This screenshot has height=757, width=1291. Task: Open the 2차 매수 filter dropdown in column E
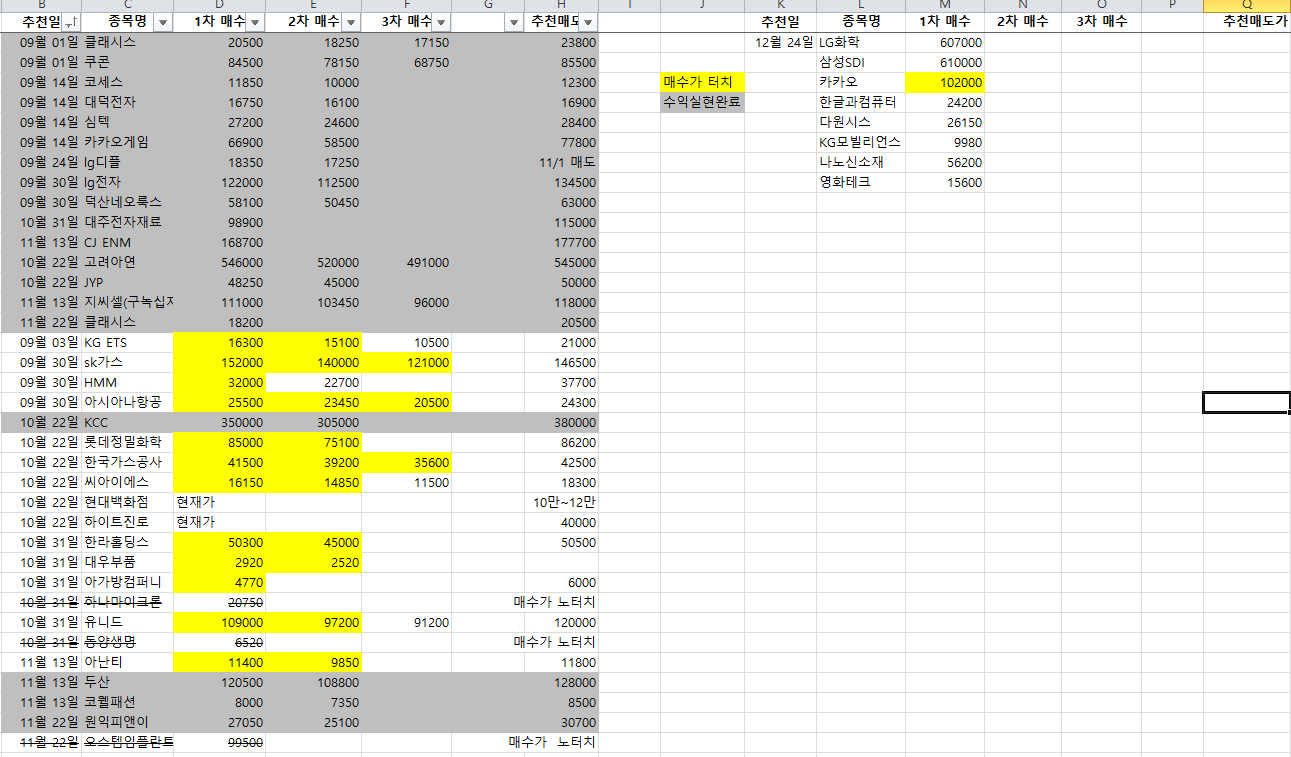[350, 22]
